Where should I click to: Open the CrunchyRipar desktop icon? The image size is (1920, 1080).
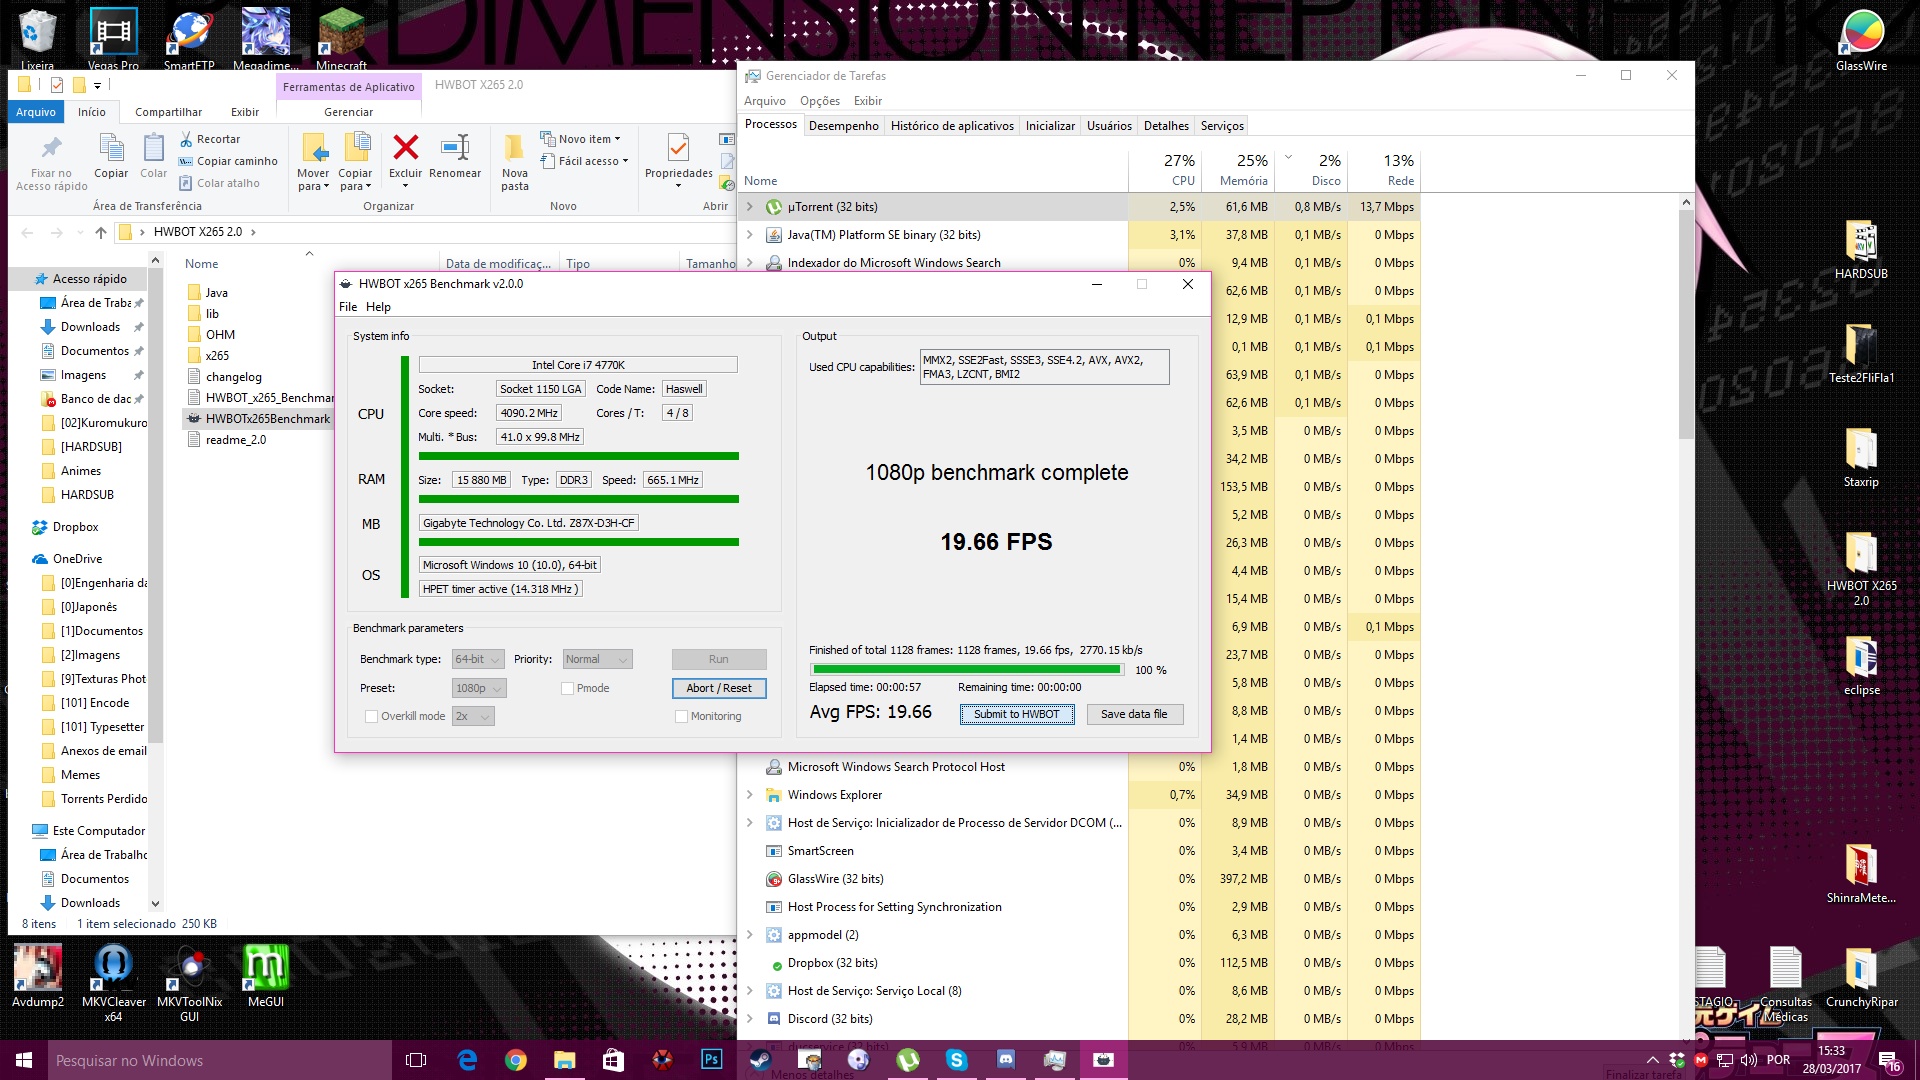pos(1861,976)
